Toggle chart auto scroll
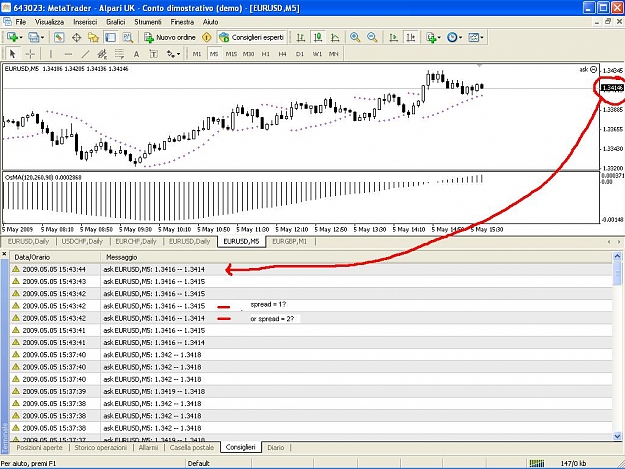The height and width of the screenshot is (469, 625). point(393,37)
